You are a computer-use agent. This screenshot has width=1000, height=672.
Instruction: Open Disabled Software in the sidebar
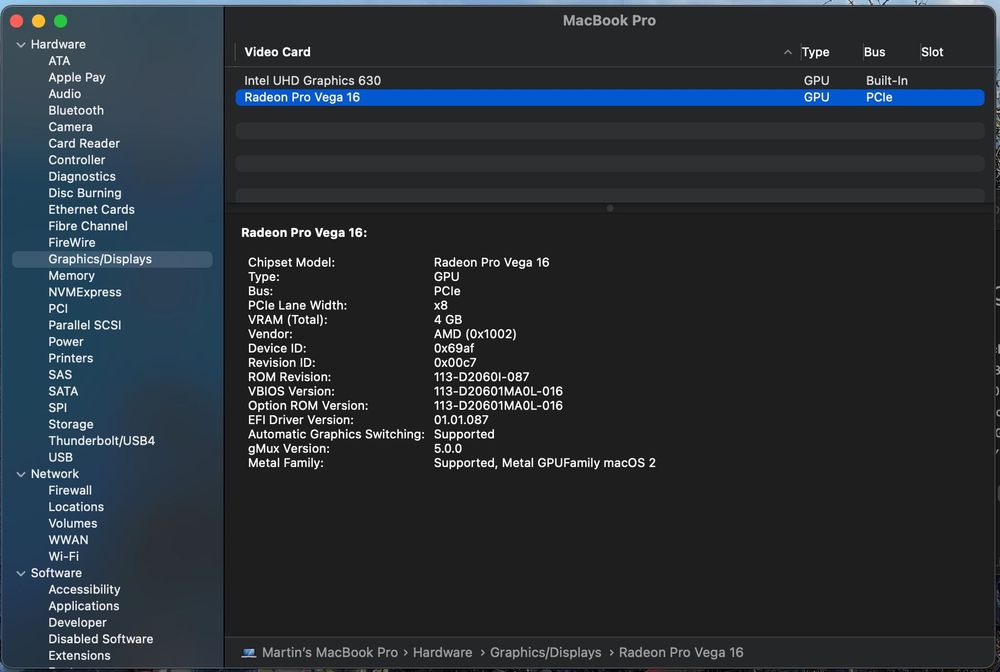[x=101, y=639]
